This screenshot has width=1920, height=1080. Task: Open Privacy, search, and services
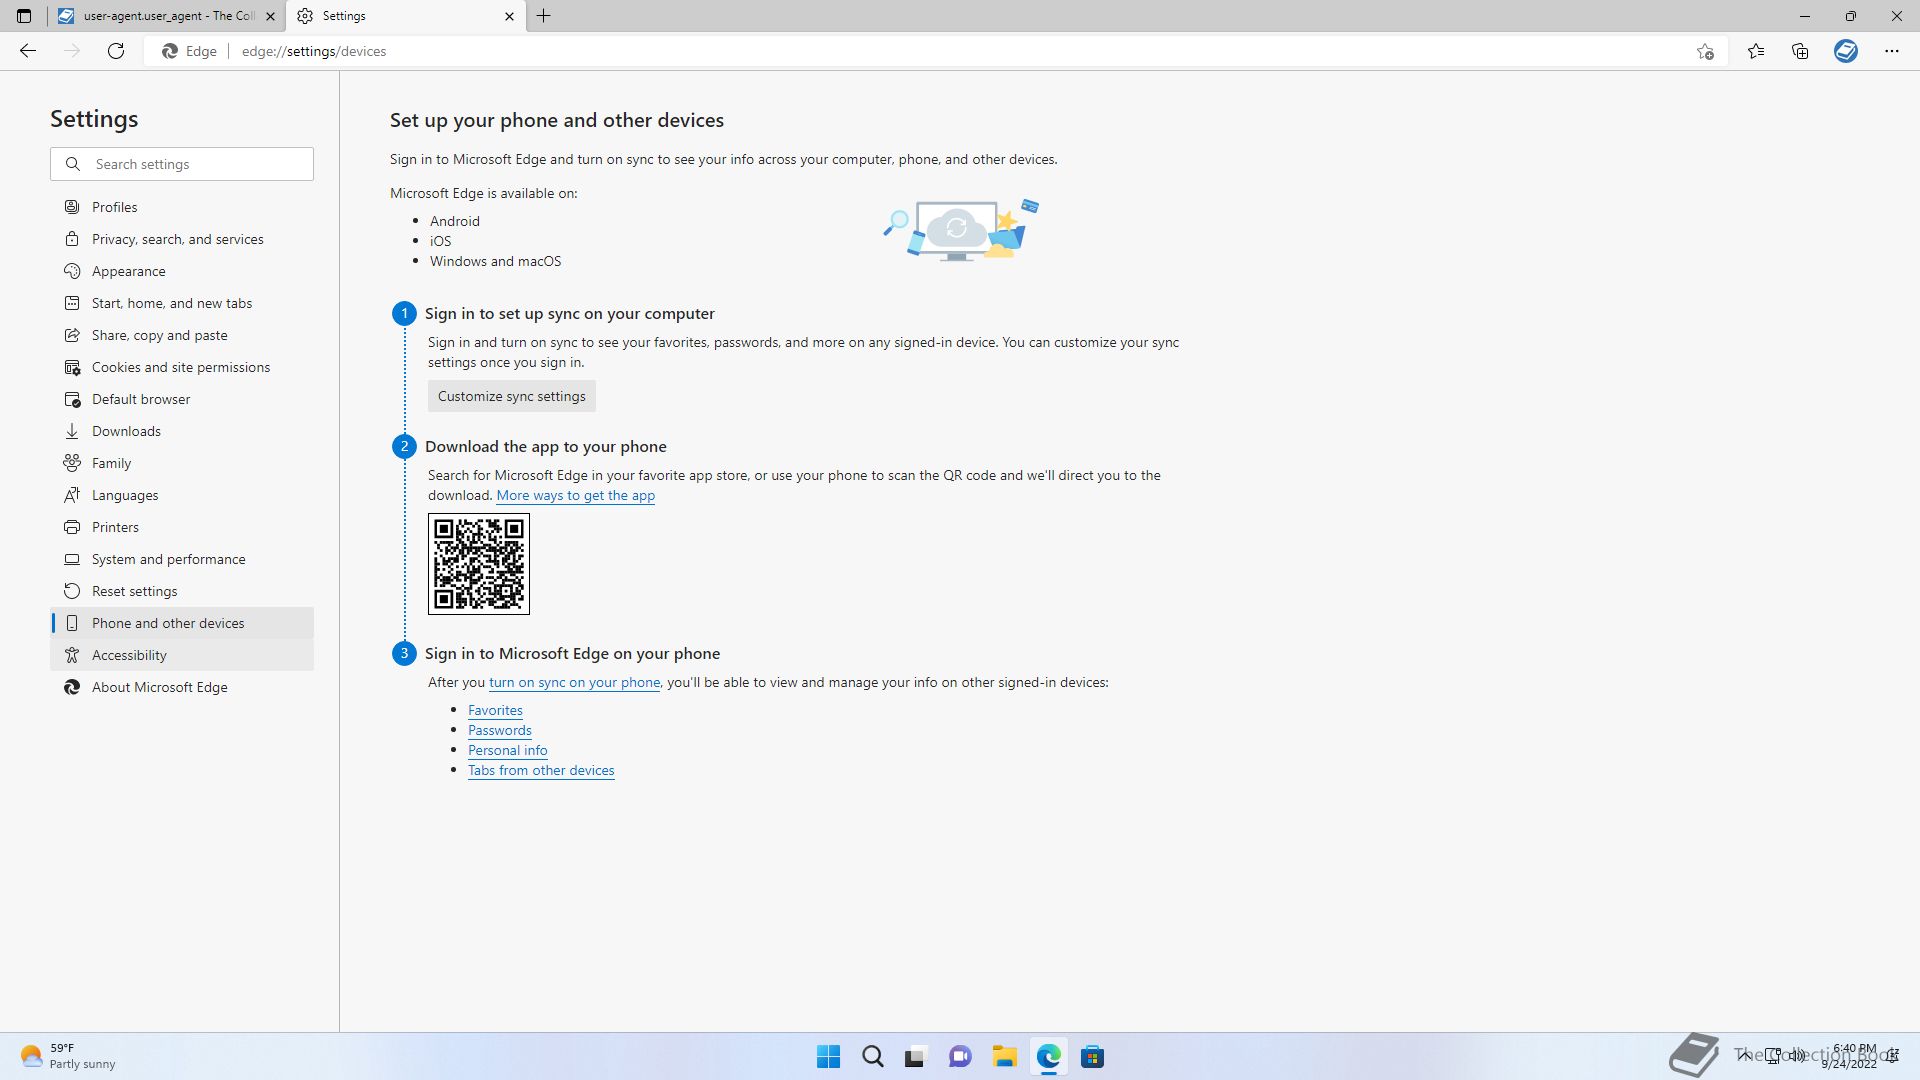[182, 239]
